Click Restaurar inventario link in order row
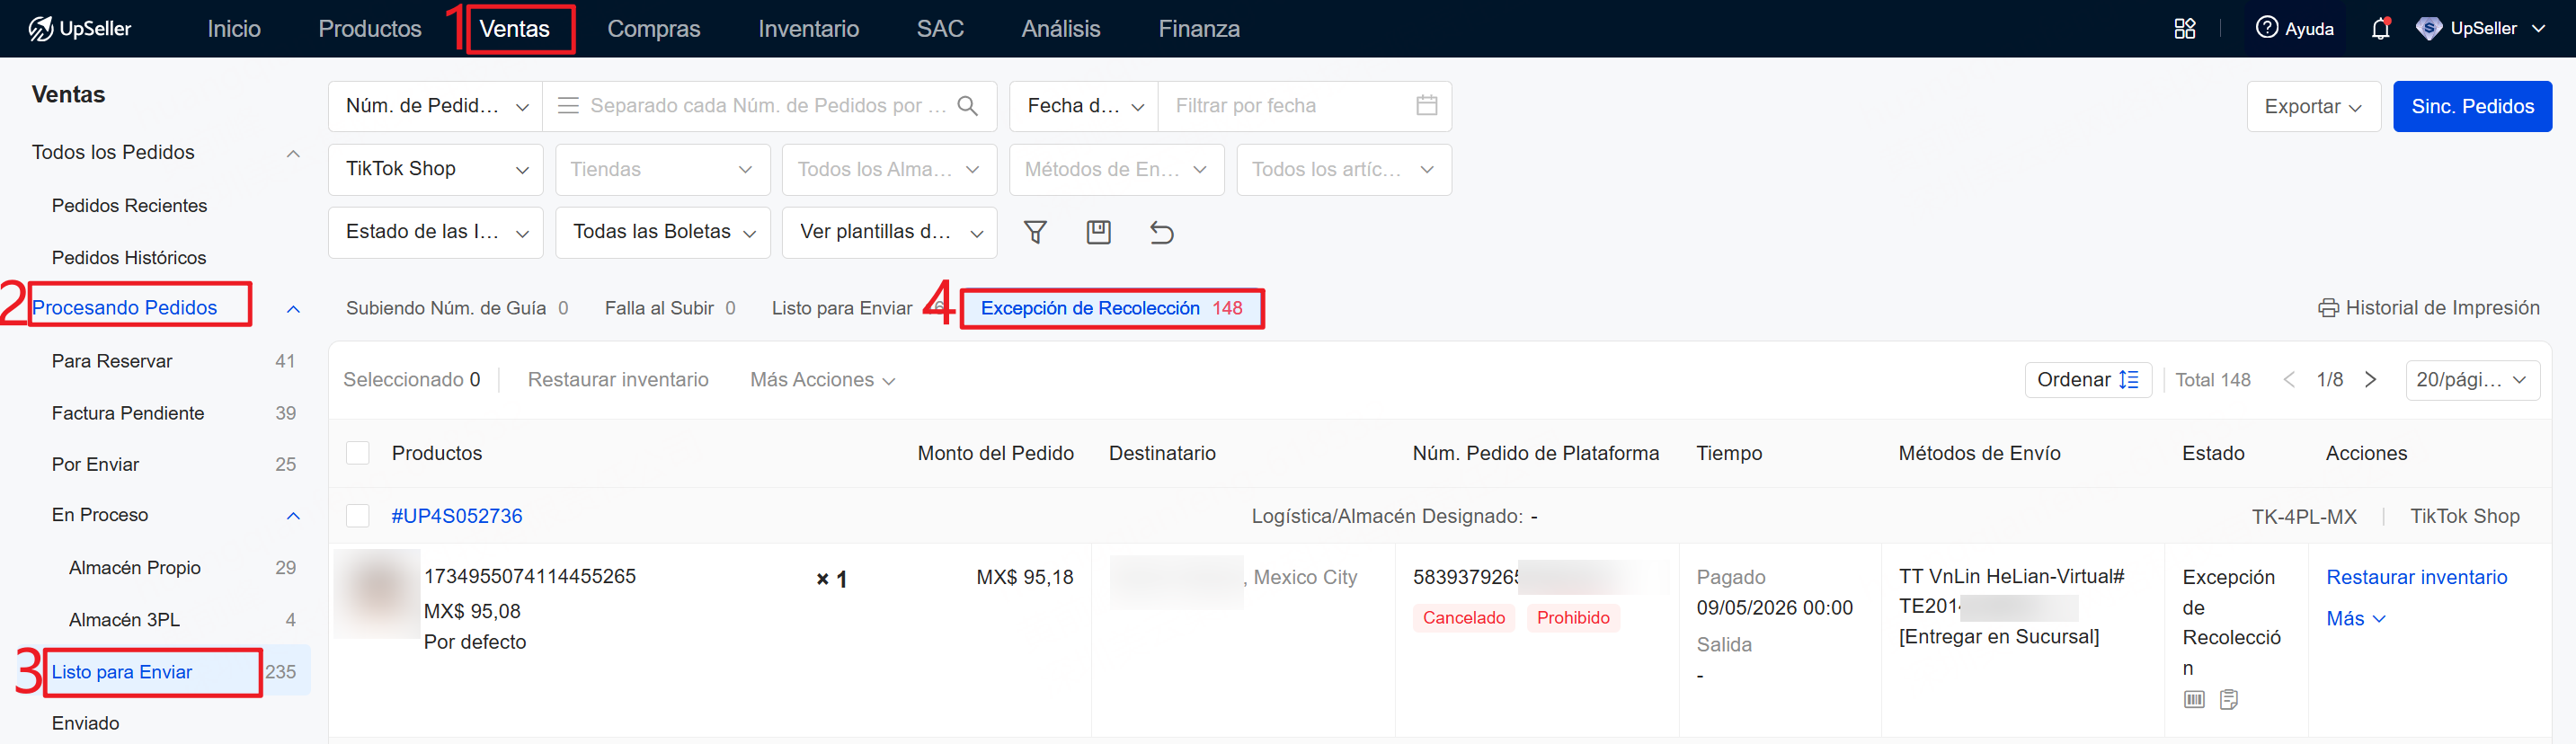The image size is (2576, 744). (x=2416, y=577)
